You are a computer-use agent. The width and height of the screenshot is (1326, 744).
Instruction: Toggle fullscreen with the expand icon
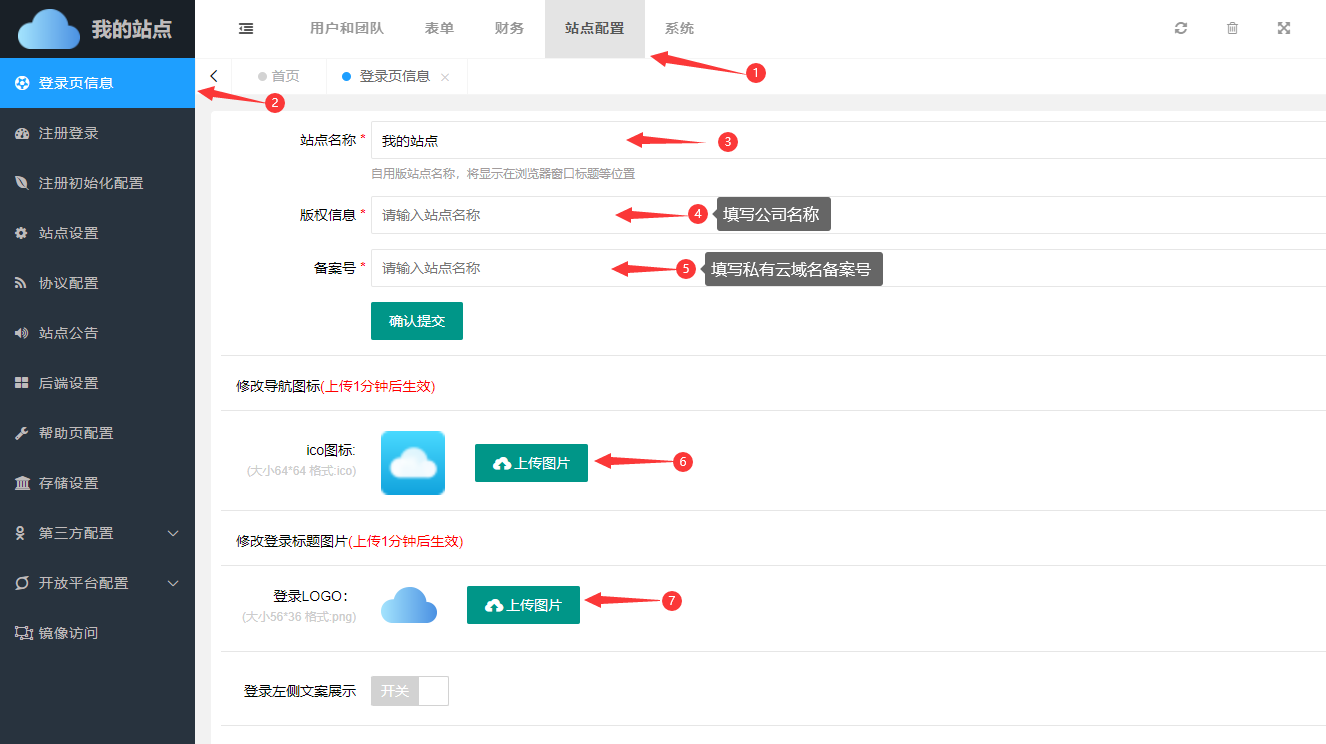tap(1284, 28)
